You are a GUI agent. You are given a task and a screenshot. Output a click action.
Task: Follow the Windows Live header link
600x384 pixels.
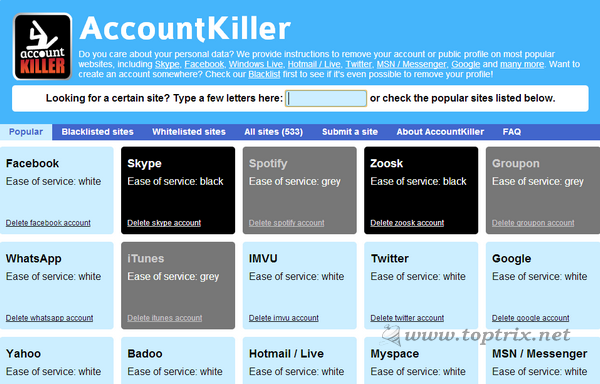pyautogui.click(x=256, y=64)
